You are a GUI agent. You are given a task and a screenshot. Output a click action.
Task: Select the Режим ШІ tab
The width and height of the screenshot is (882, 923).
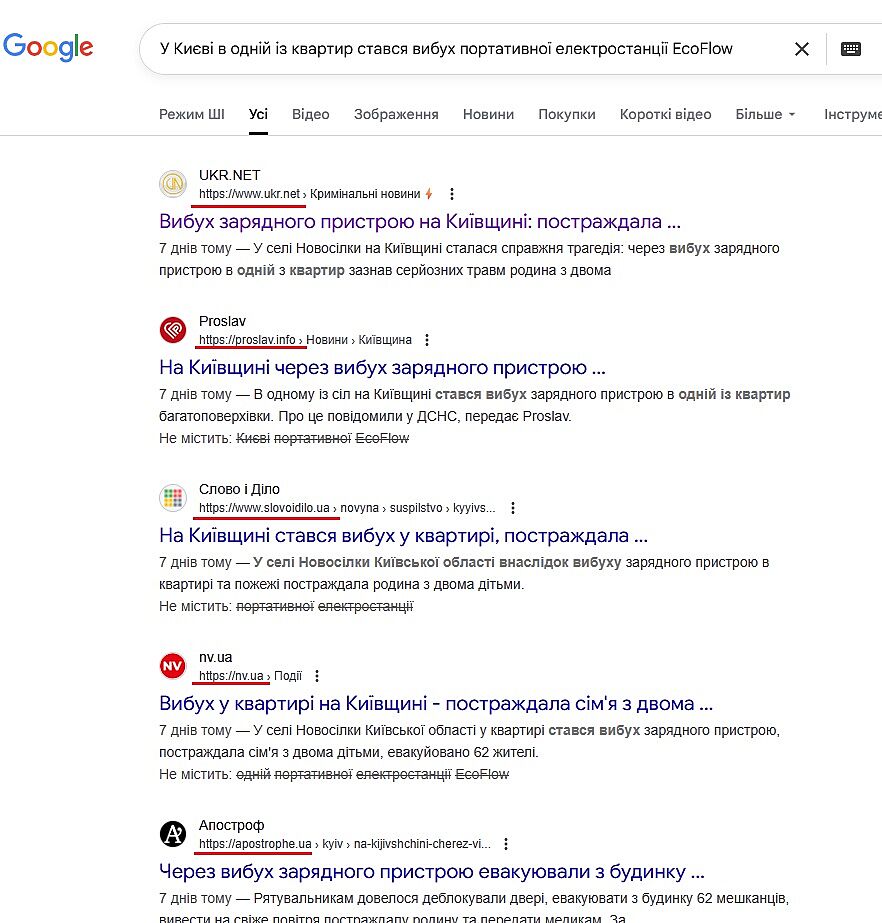191,114
